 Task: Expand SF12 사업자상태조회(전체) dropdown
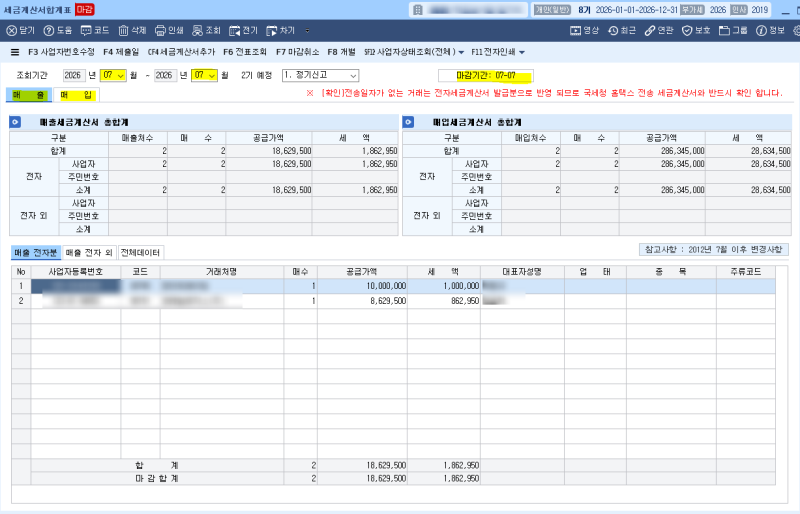pos(461,52)
